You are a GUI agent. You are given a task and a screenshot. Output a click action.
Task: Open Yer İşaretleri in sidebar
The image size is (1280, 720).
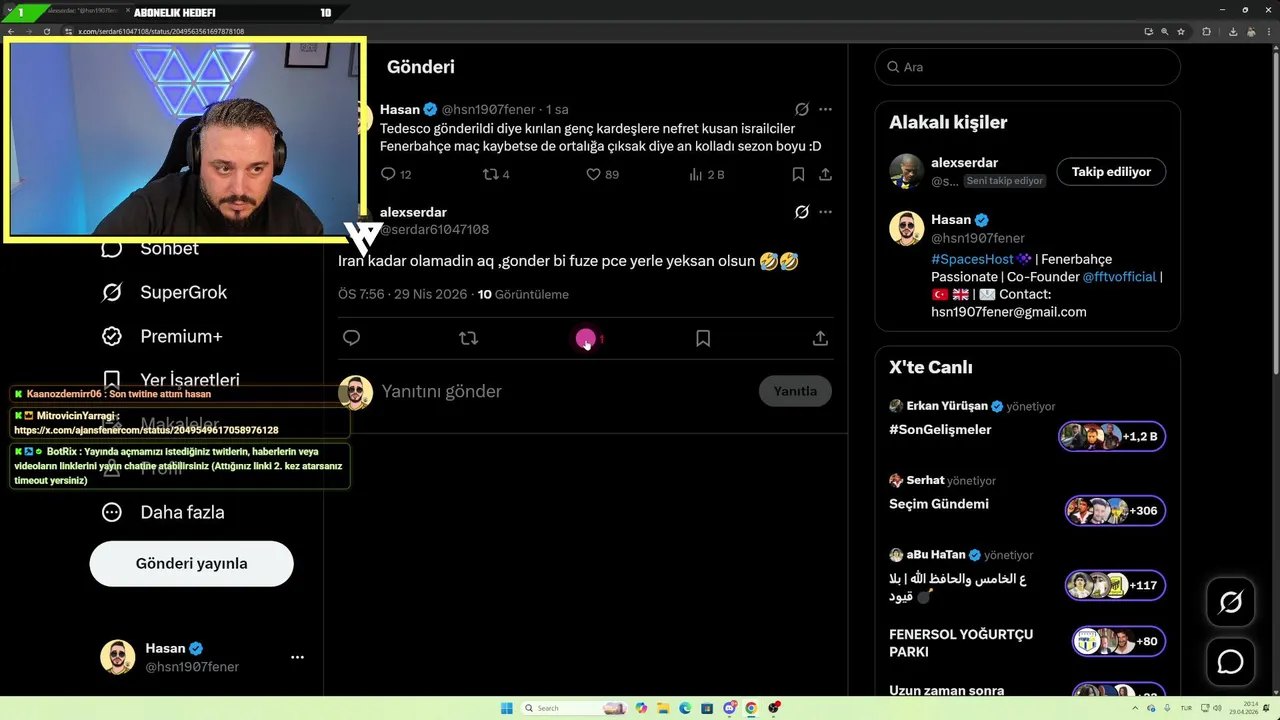tap(170, 380)
